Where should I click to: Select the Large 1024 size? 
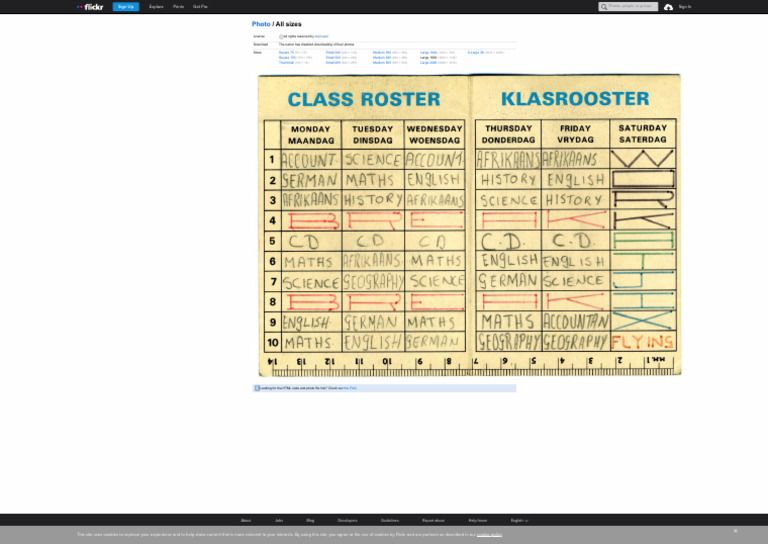coord(428,52)
